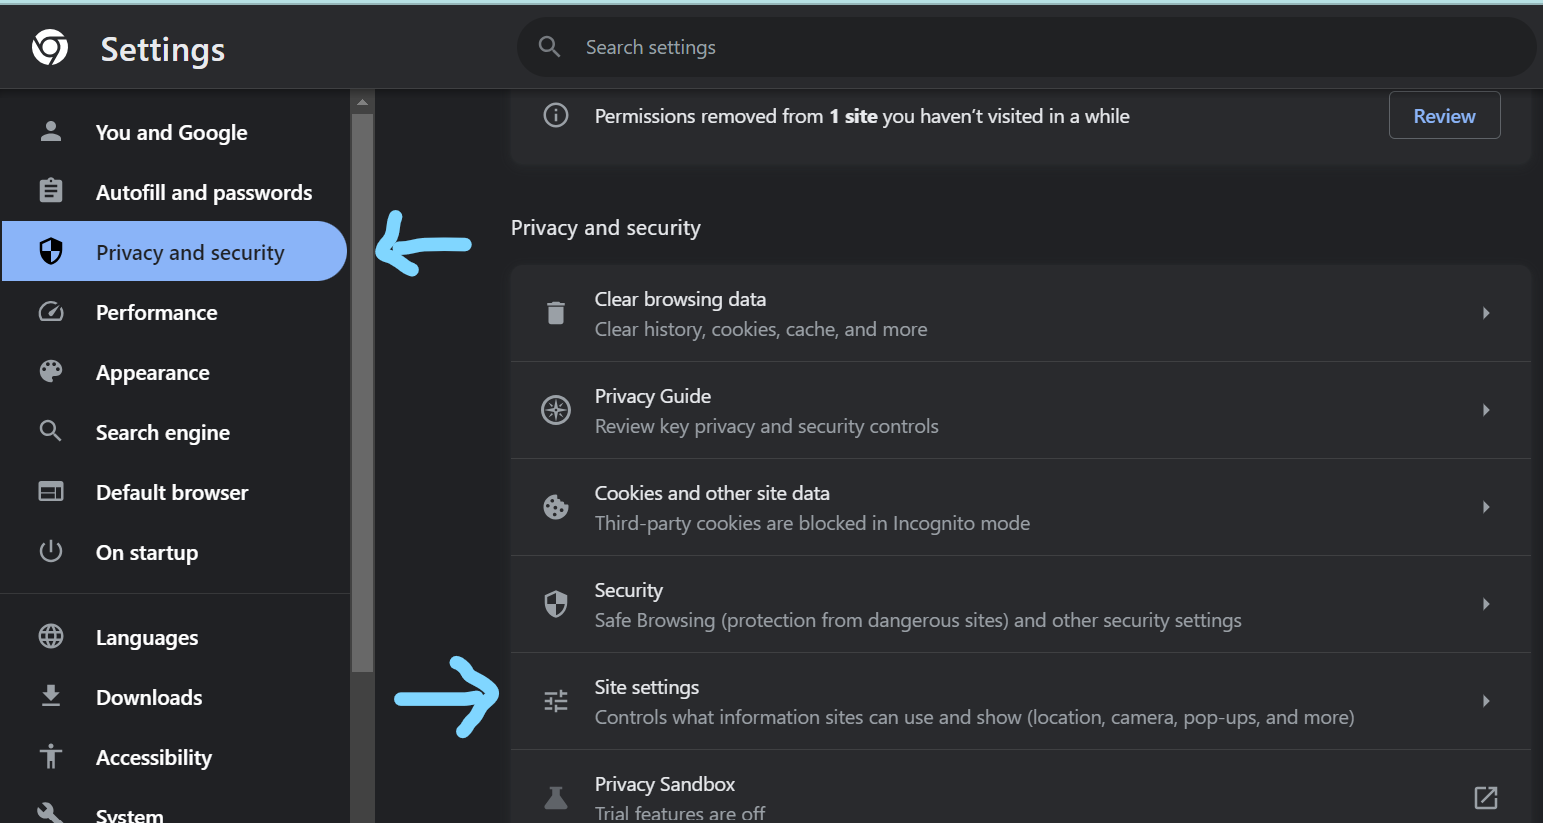Open Clear browsing data
The image size is (1543, 823).
tap(1021, 313)
